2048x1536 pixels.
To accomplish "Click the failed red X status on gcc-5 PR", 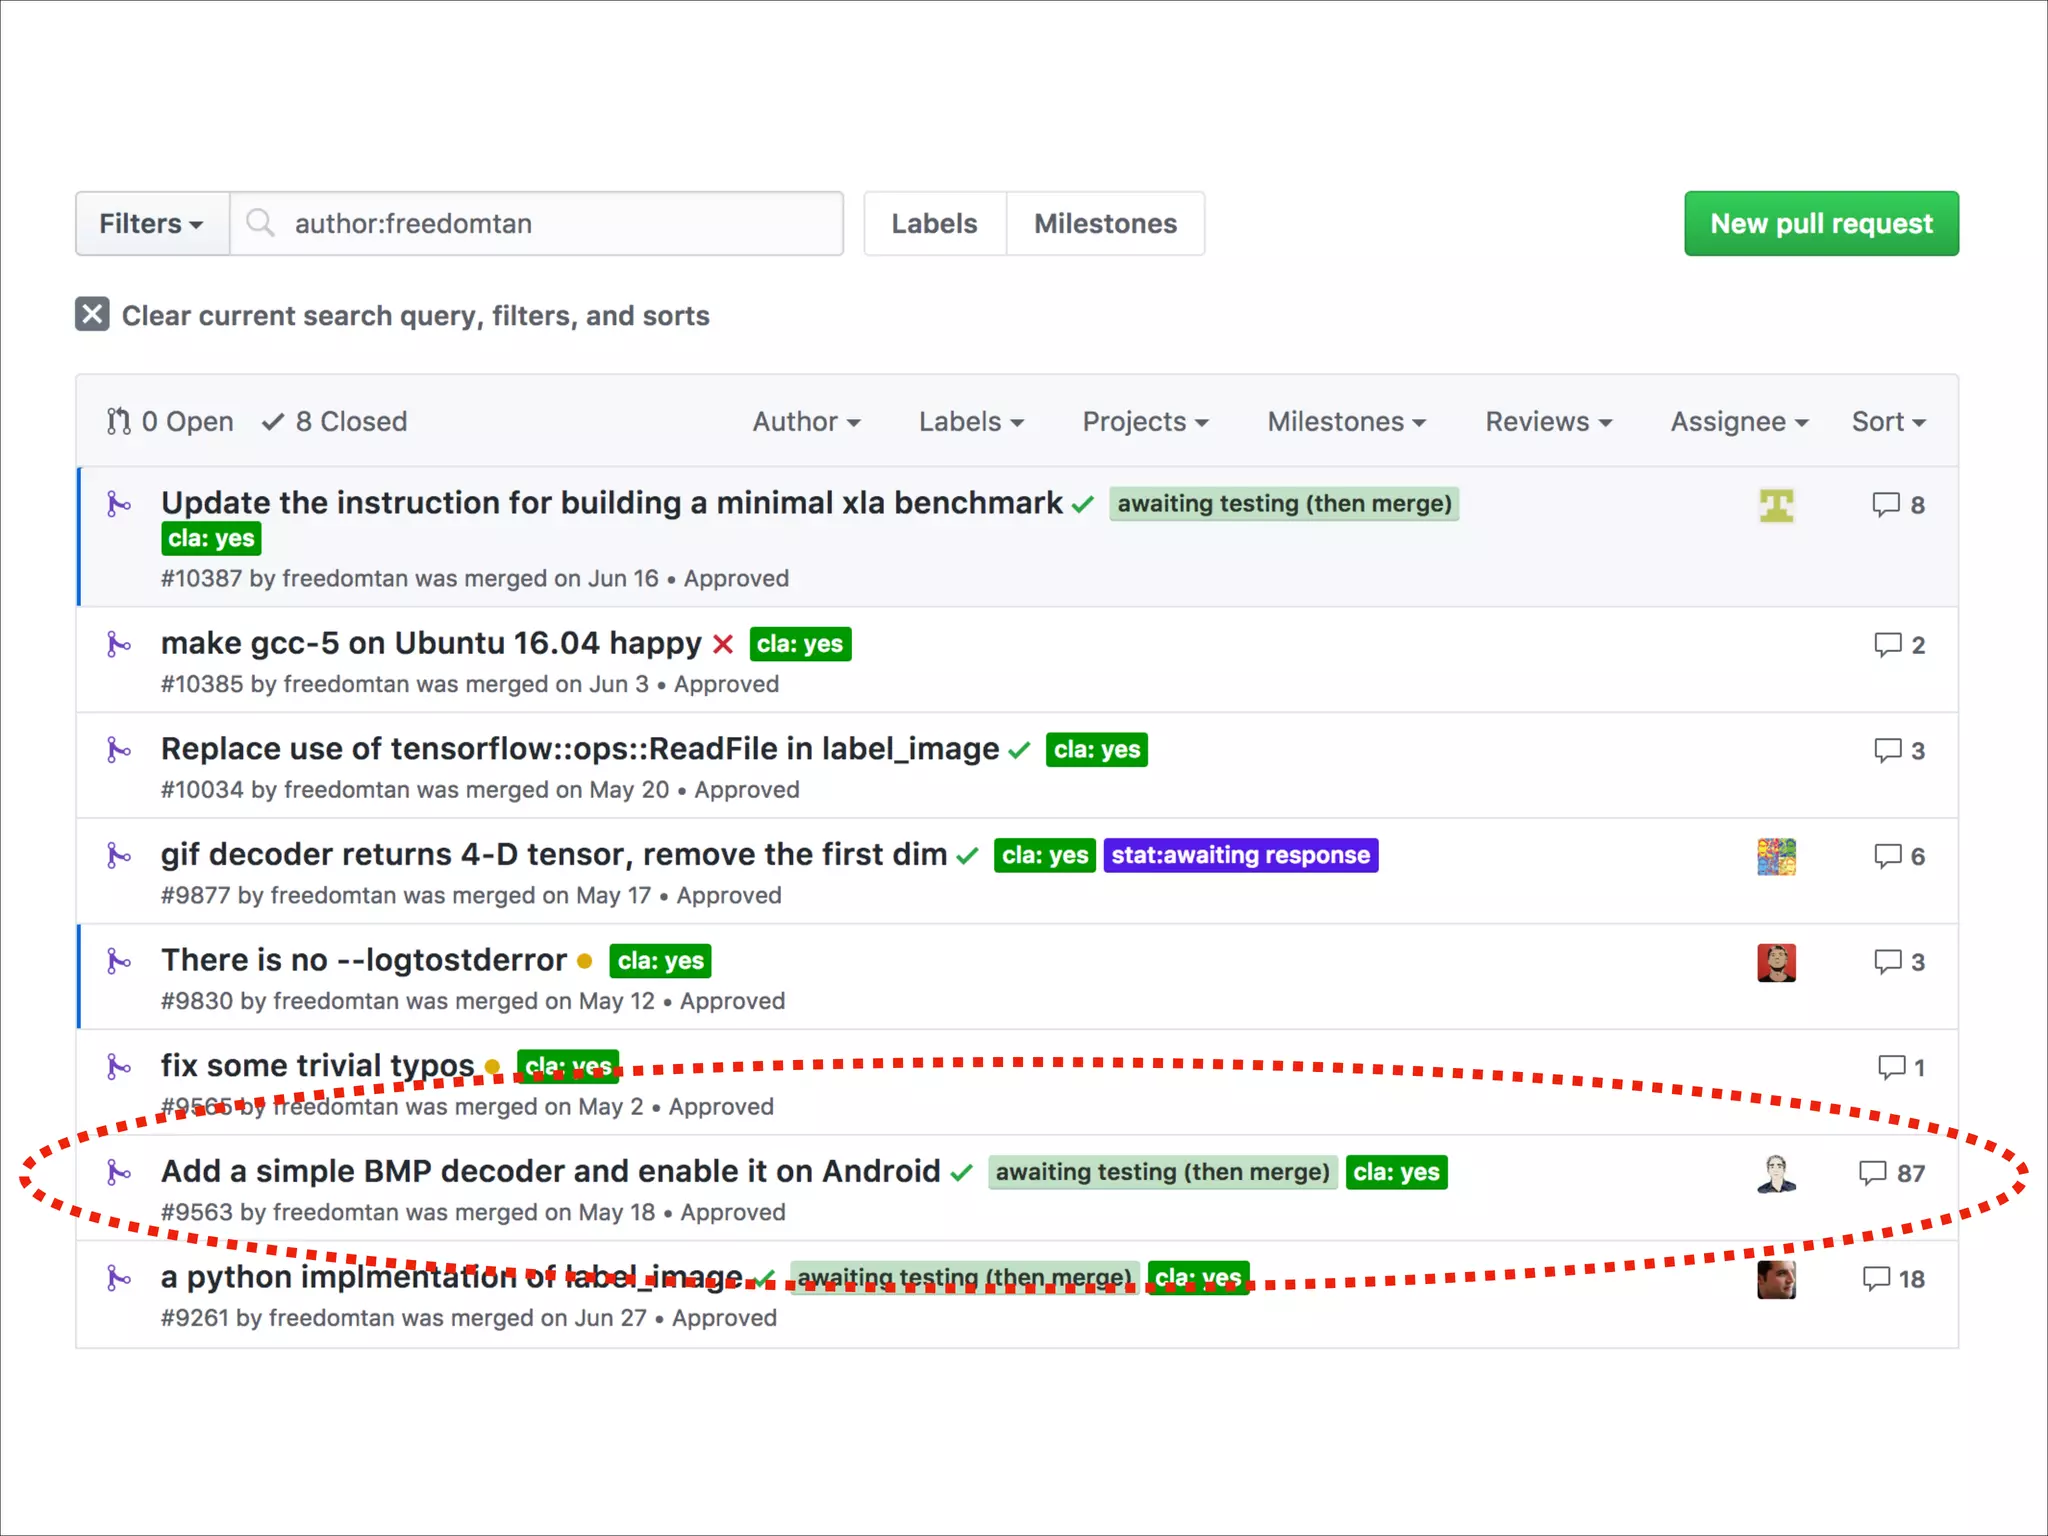I will [723, 644].
